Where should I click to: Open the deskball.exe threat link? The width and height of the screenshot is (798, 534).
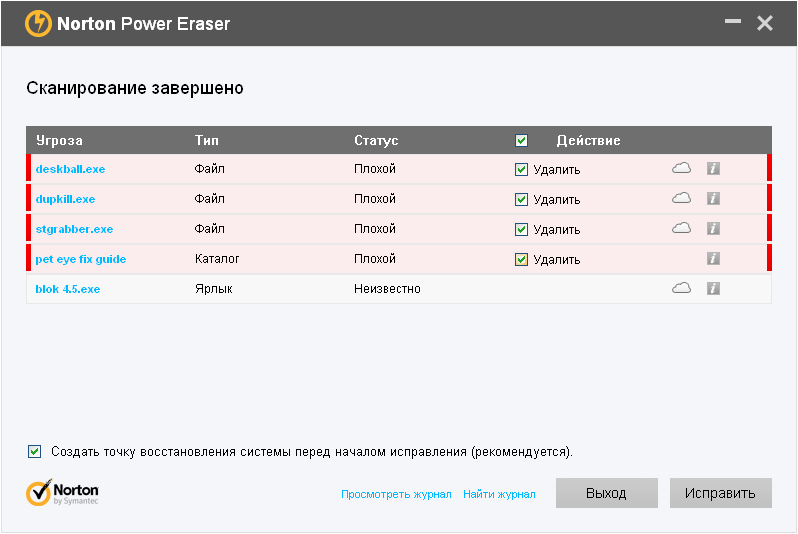click(x=70, y=169)
